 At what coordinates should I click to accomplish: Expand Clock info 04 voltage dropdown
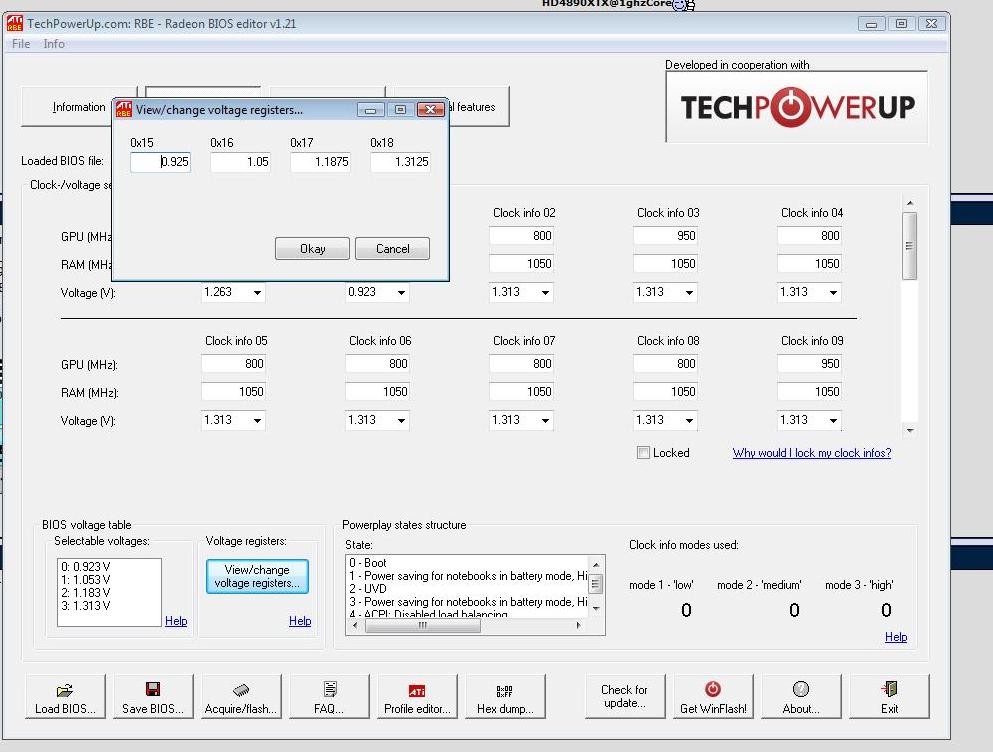coord(833,292)
